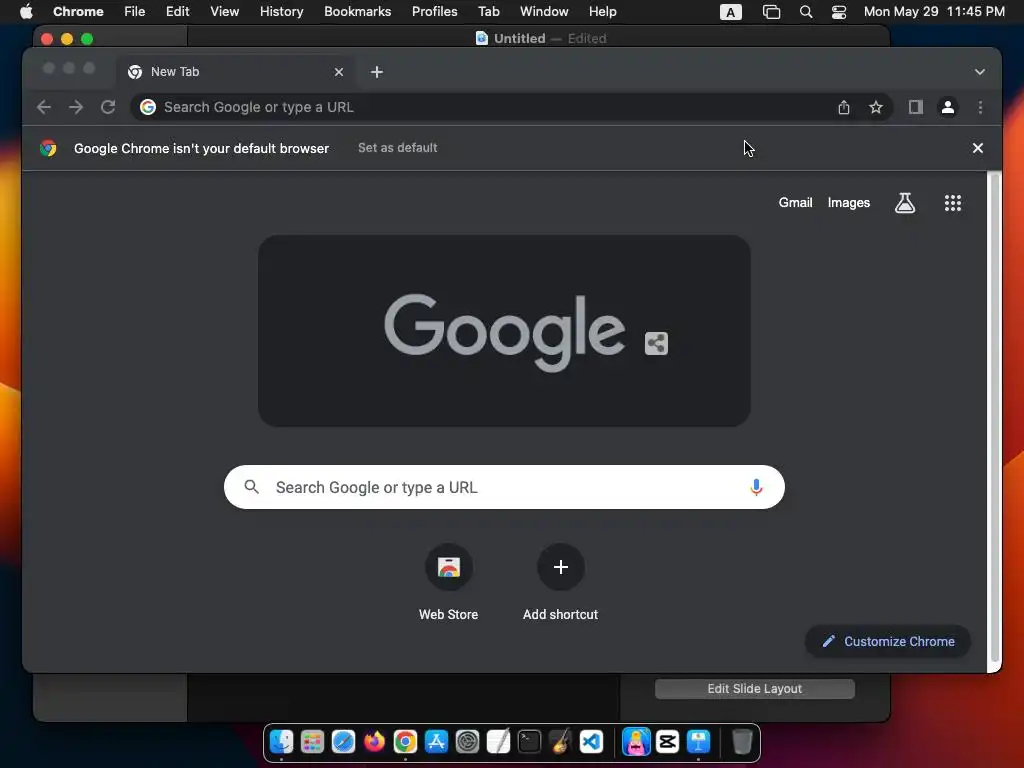The image size is (1024, 768).
Task: Open App Store from the dock
Action: click(x=436, y=742)
